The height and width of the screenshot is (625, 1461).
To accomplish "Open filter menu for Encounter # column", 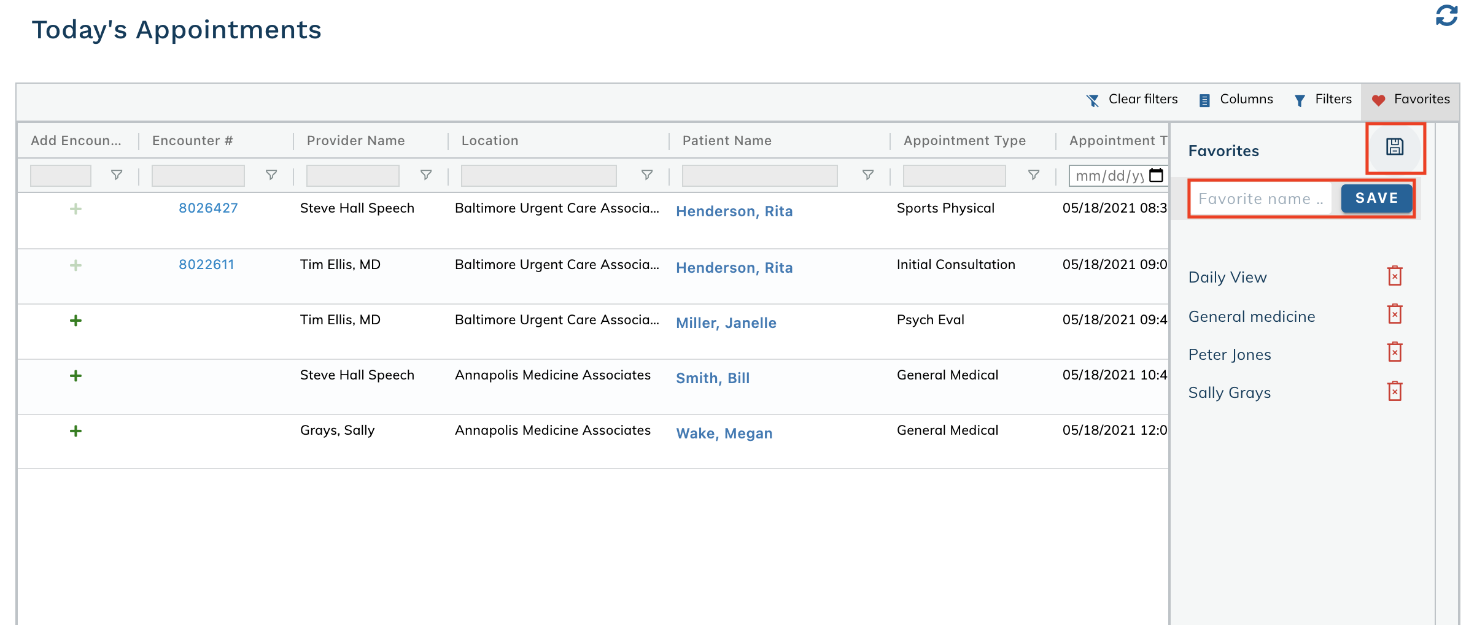I will point(271,175).
